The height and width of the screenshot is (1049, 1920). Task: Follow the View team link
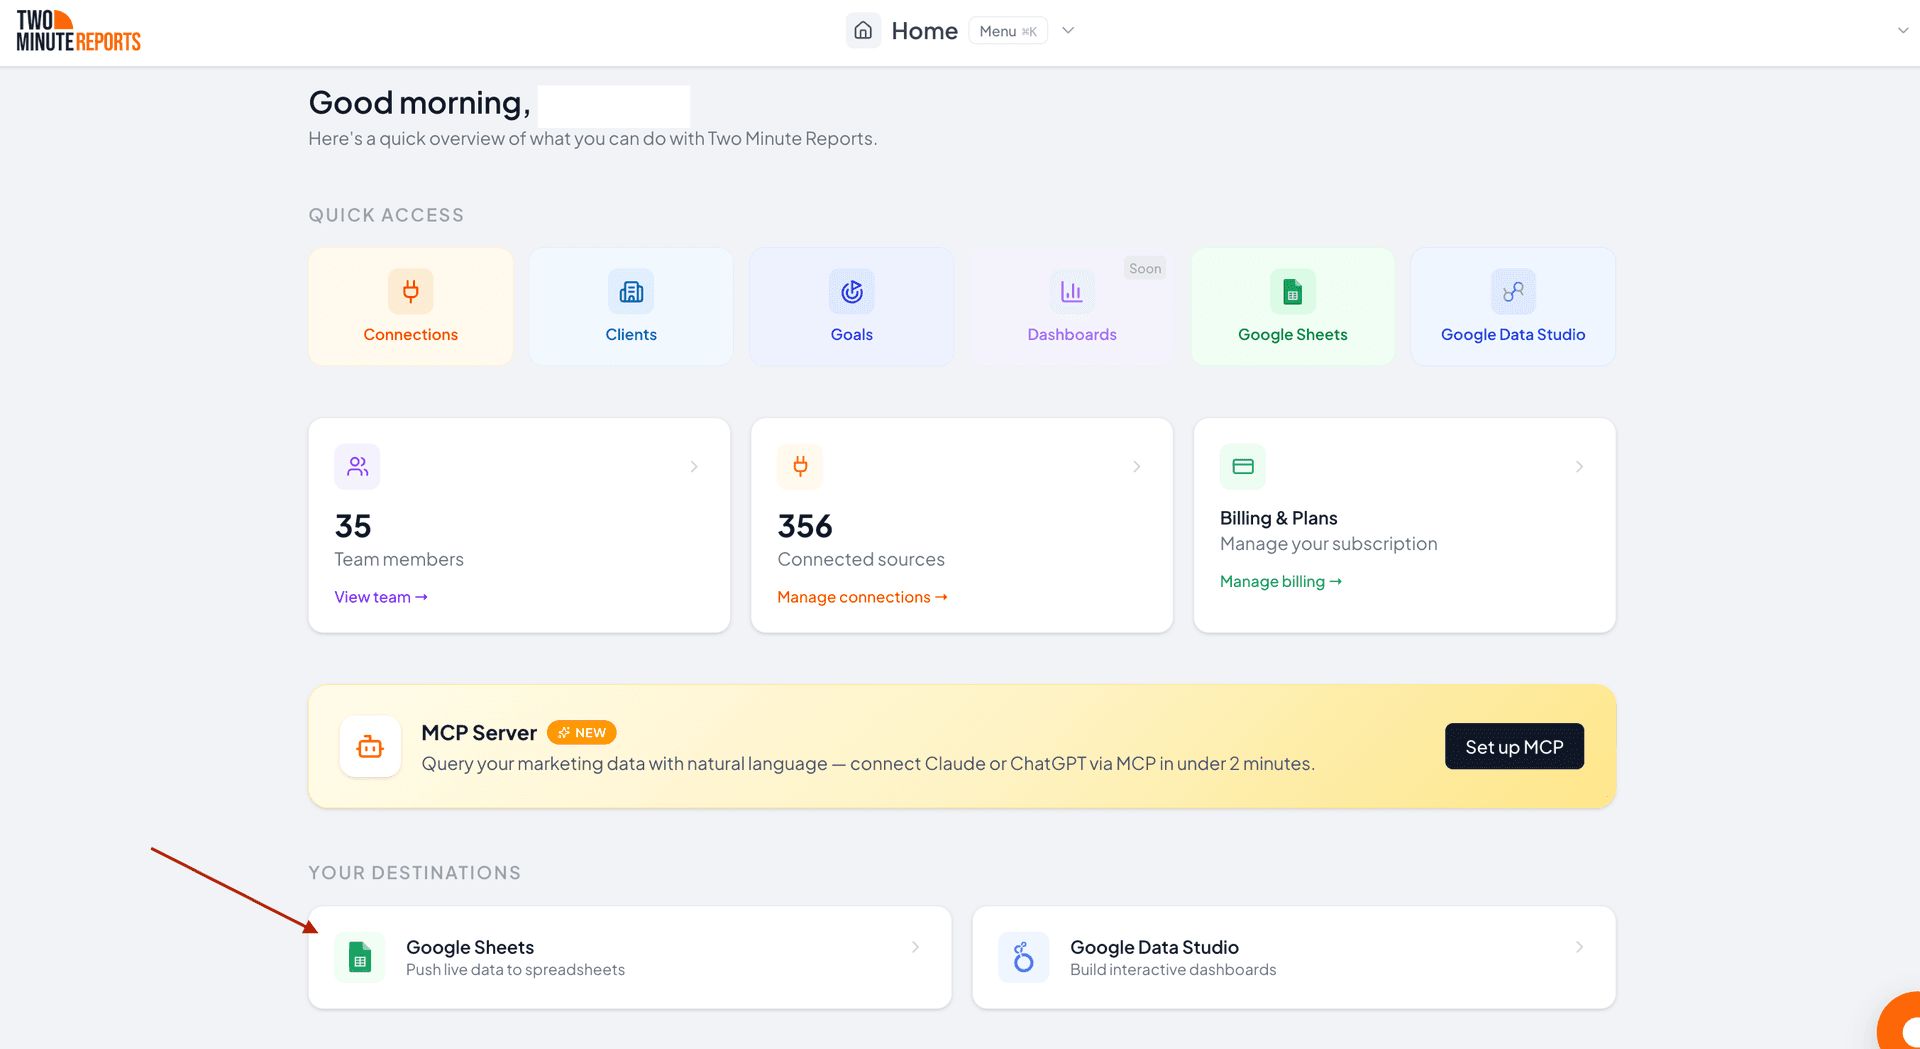point(381,597)
